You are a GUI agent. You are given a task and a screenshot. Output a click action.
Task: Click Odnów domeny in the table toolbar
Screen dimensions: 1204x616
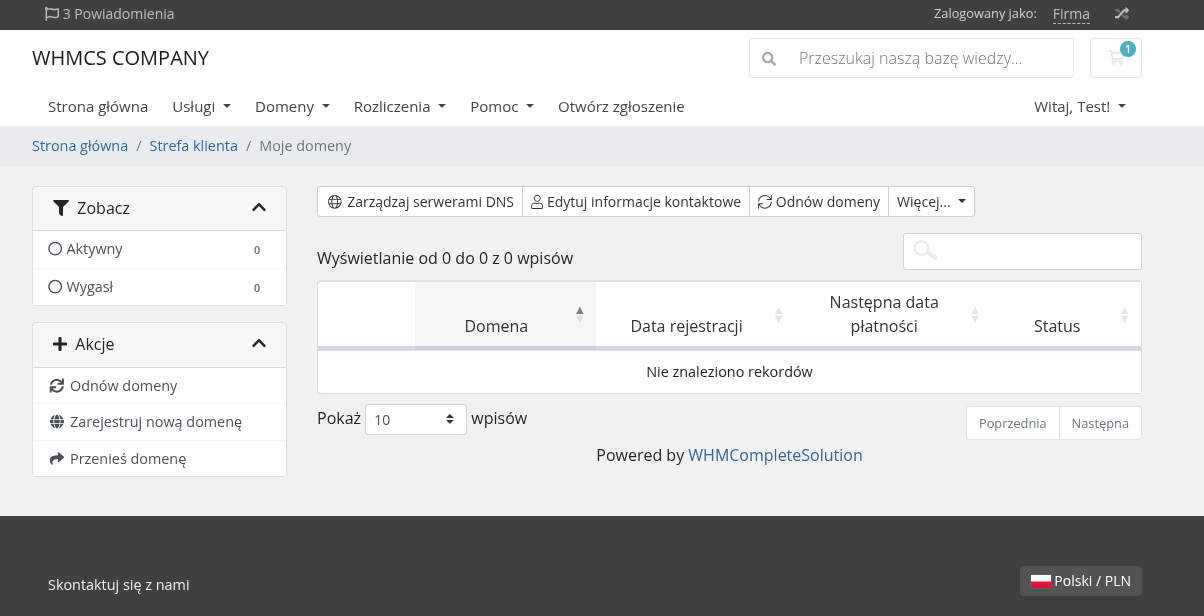[818, 201]
